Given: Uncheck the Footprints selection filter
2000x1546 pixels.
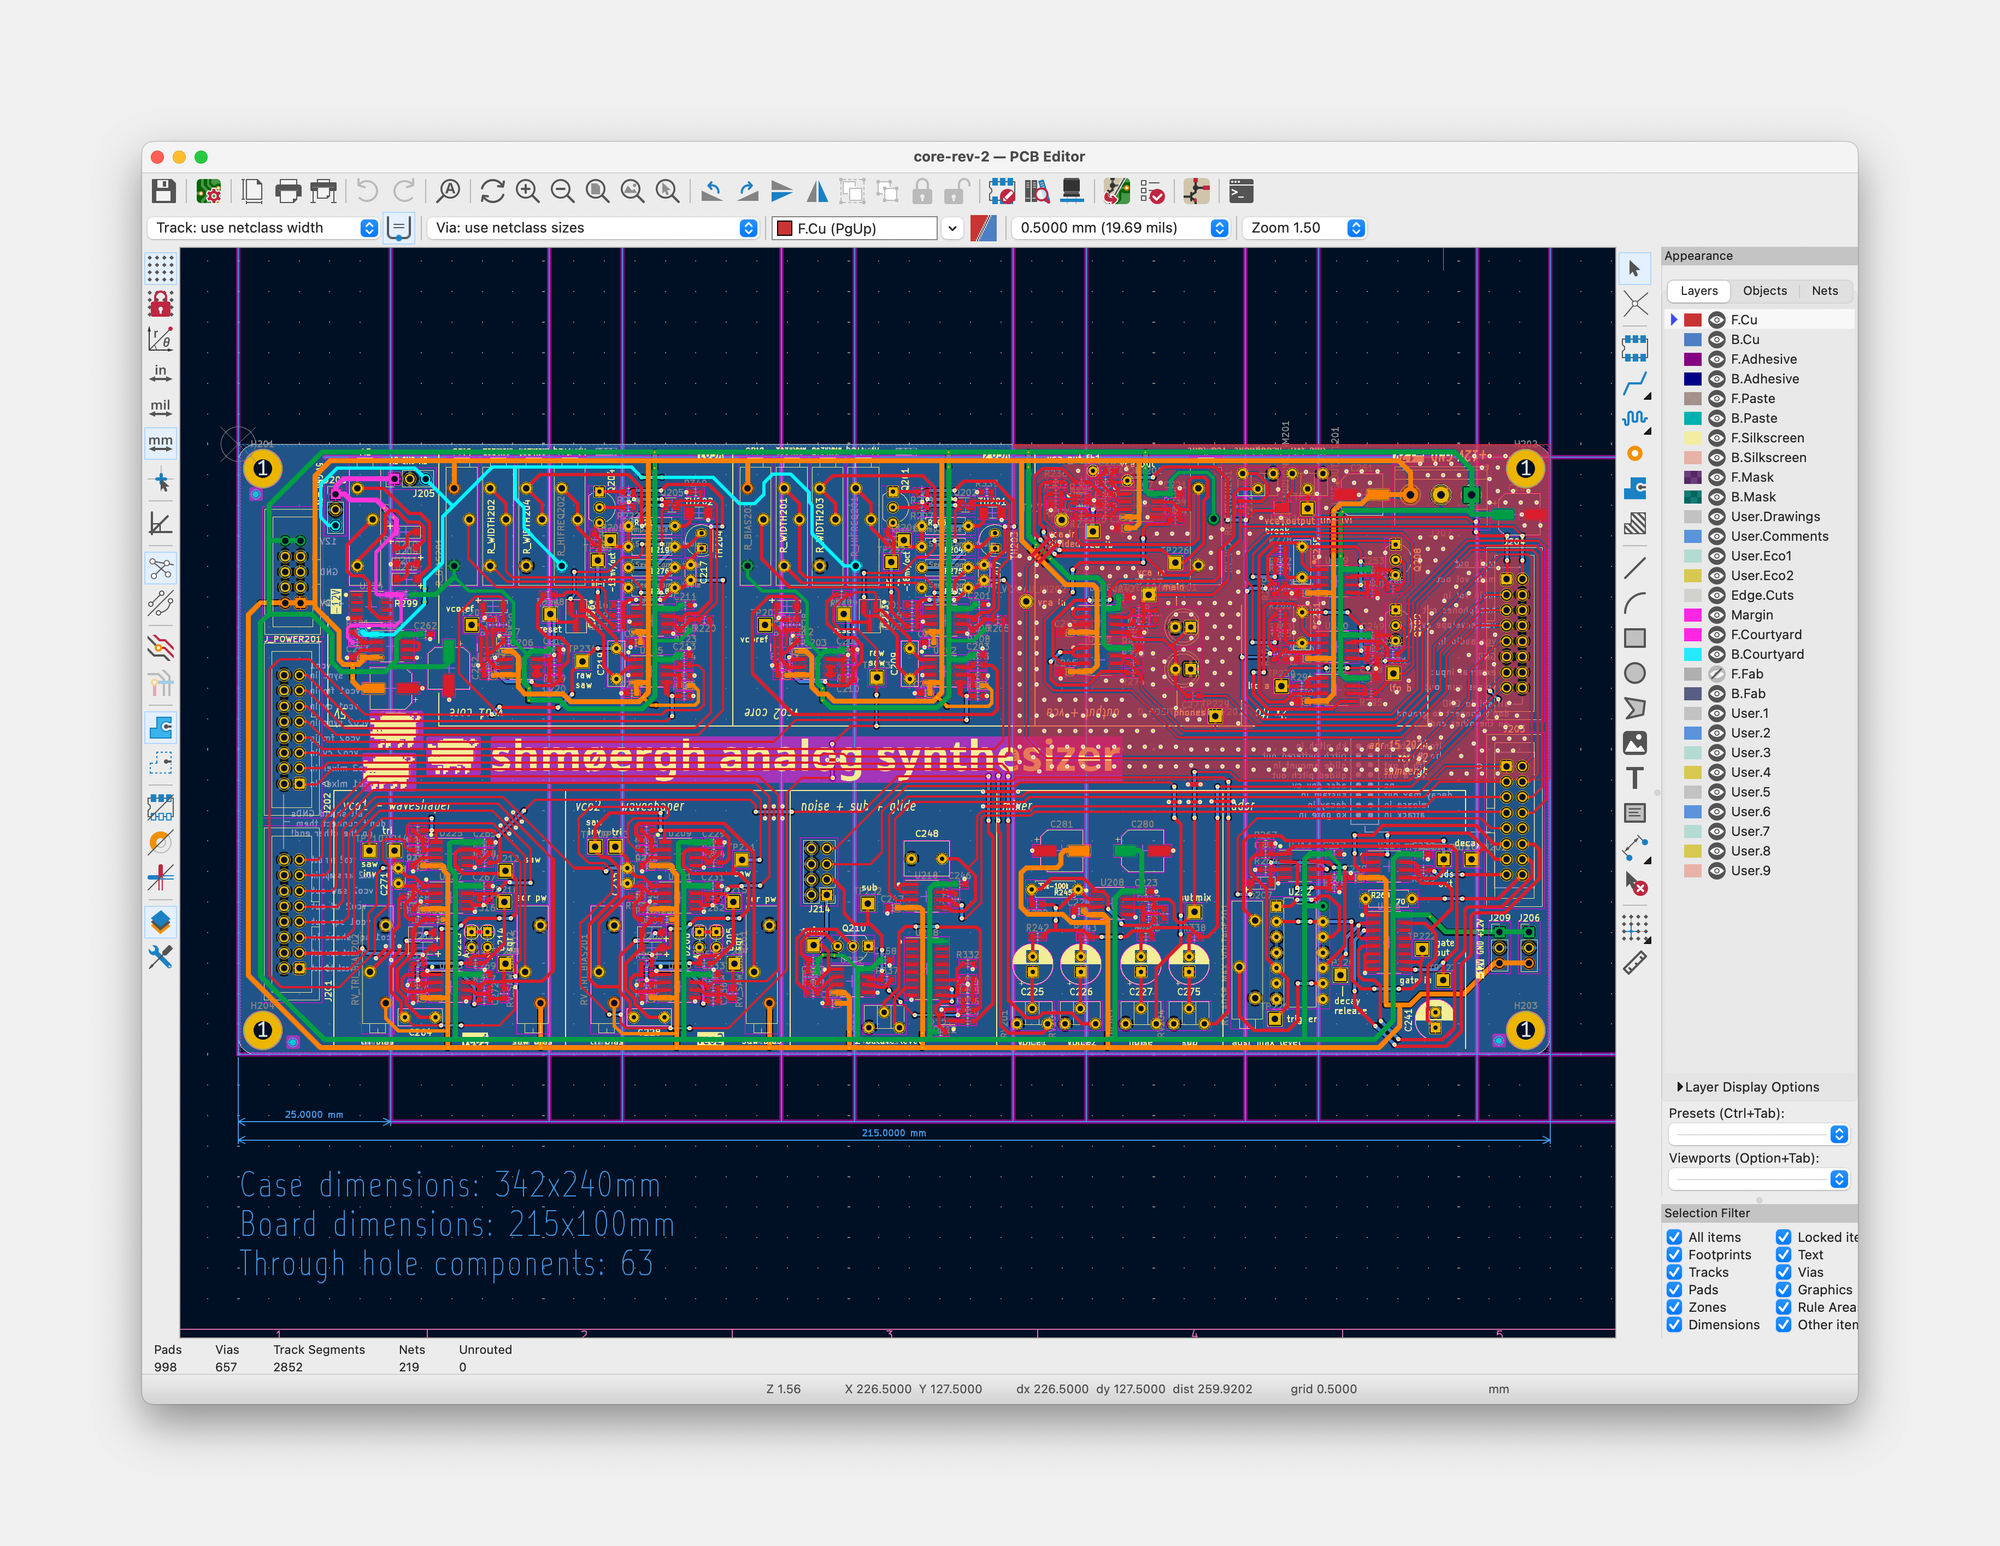Looking at the screenshot, I should pos(1675,1255).
